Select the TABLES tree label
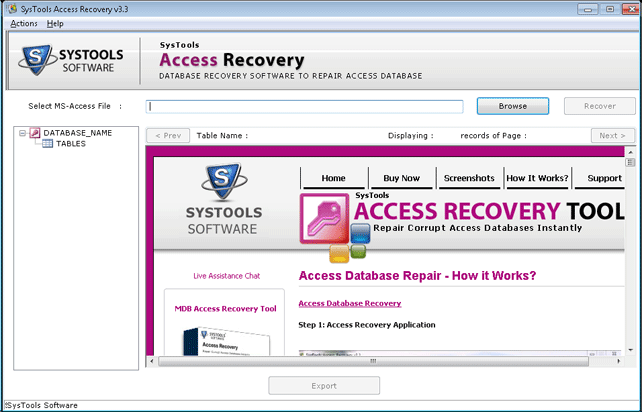 (x=71, y=144)
